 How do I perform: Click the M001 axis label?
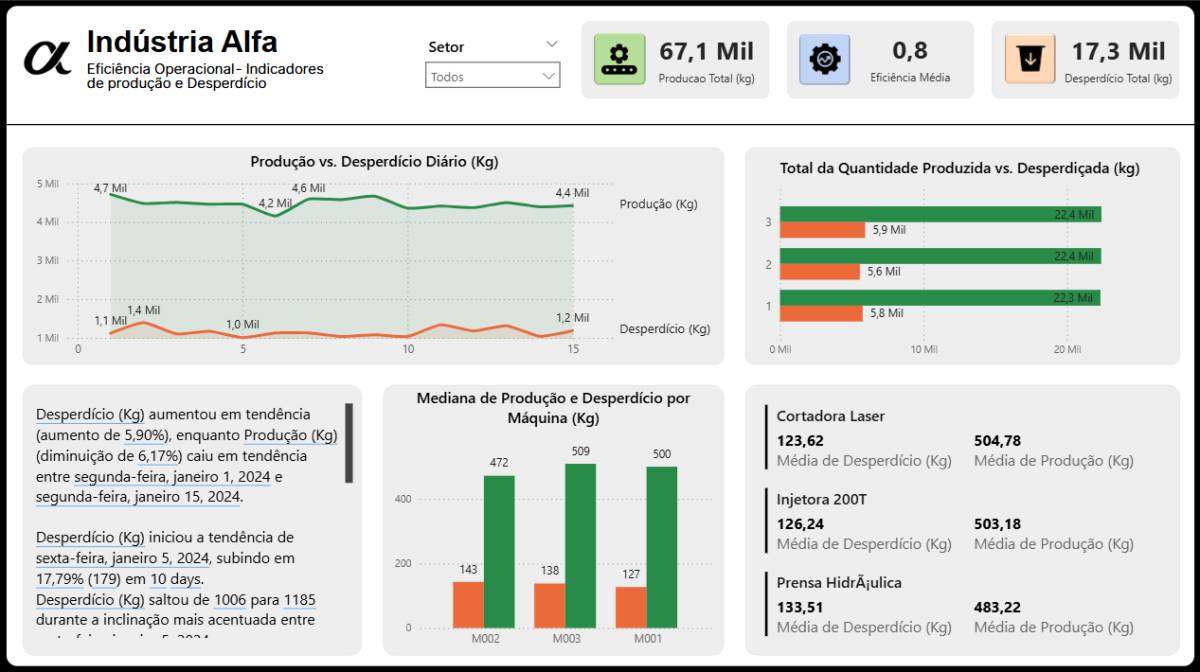646,637
